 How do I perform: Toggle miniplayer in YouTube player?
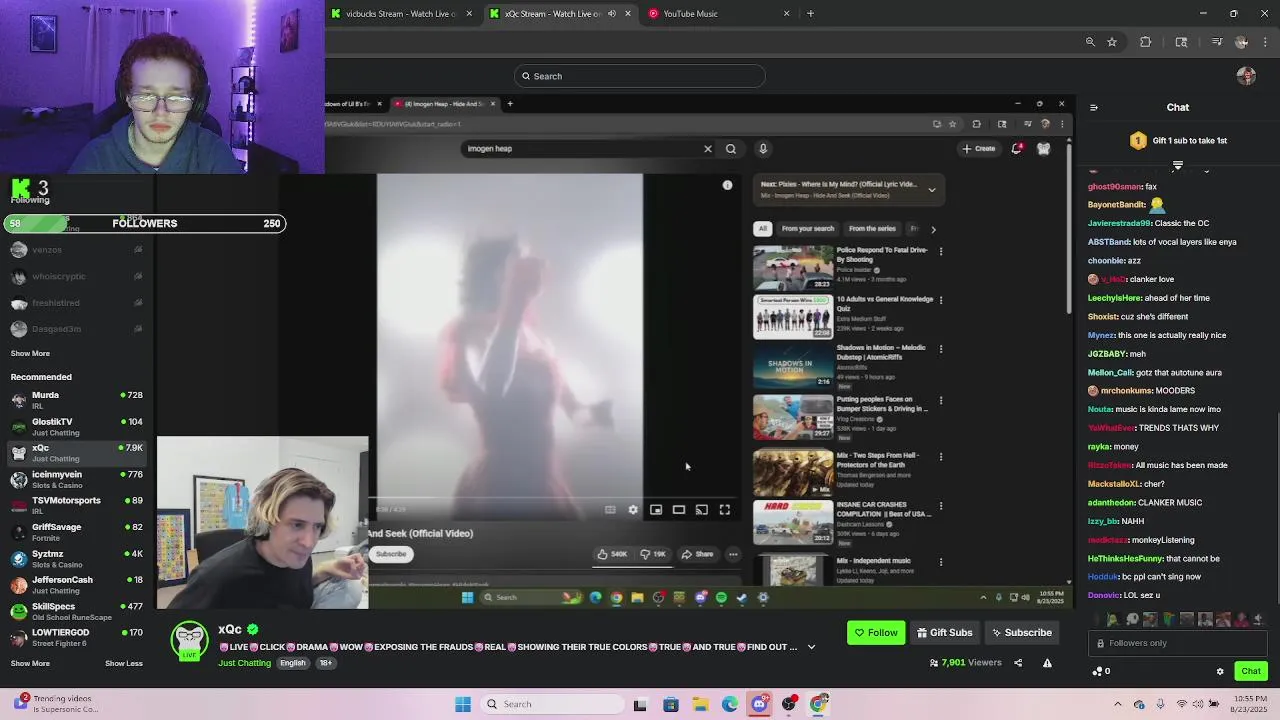point(656,510)
